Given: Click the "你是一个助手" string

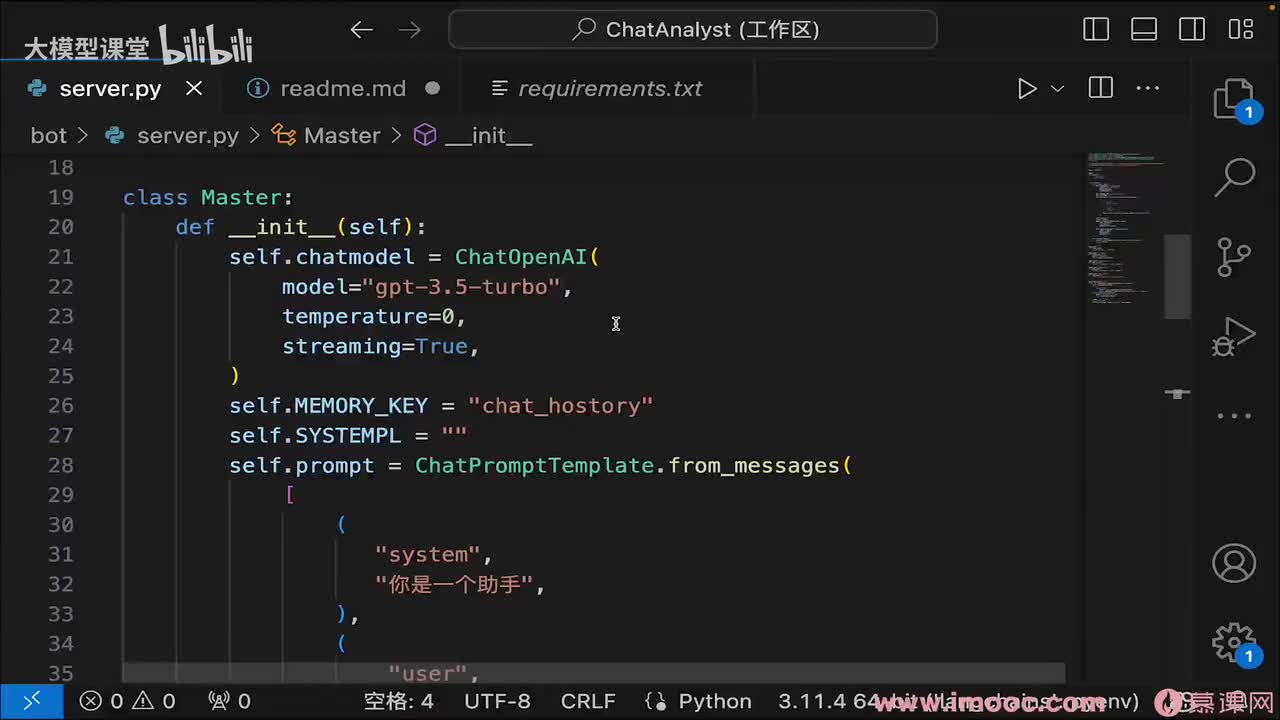Looking at the screenshot, I should point(455,585).
